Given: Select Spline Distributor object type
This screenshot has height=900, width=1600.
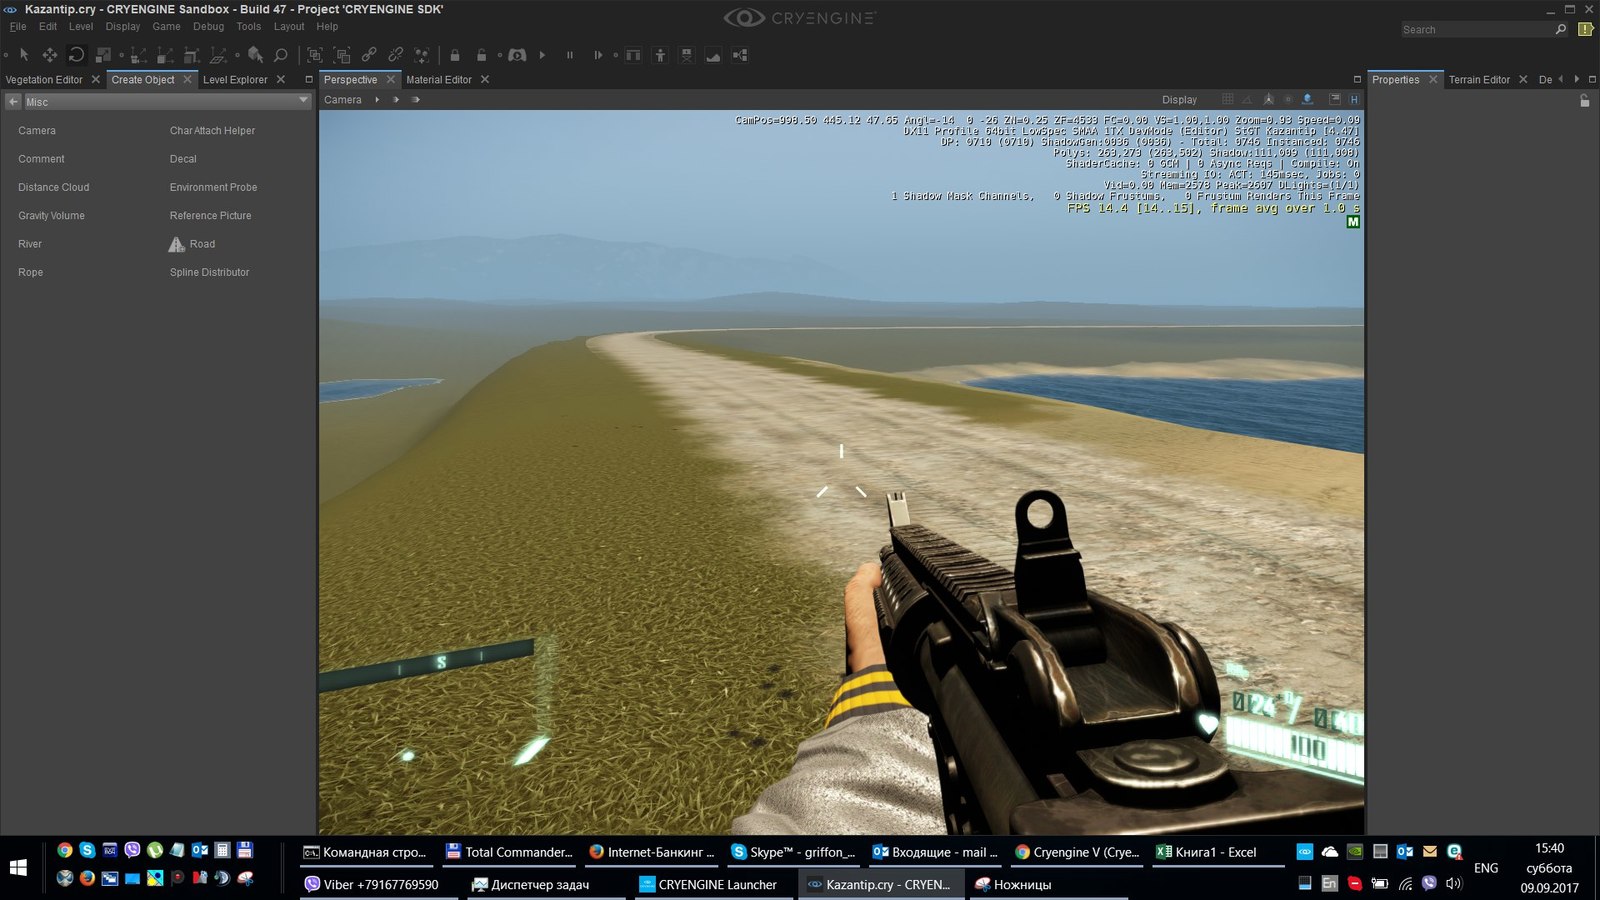Looking at the screenshot, I should pos(209,272).
